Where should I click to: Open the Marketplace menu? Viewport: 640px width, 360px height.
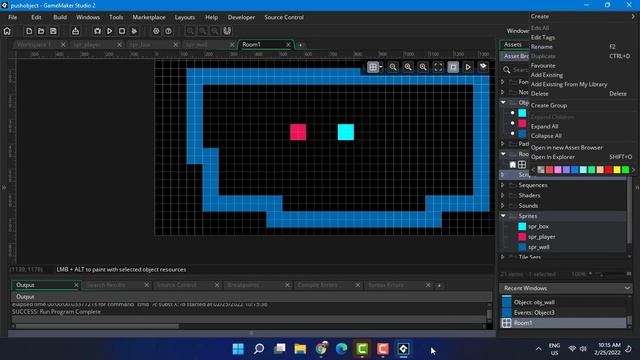(149, 17)
